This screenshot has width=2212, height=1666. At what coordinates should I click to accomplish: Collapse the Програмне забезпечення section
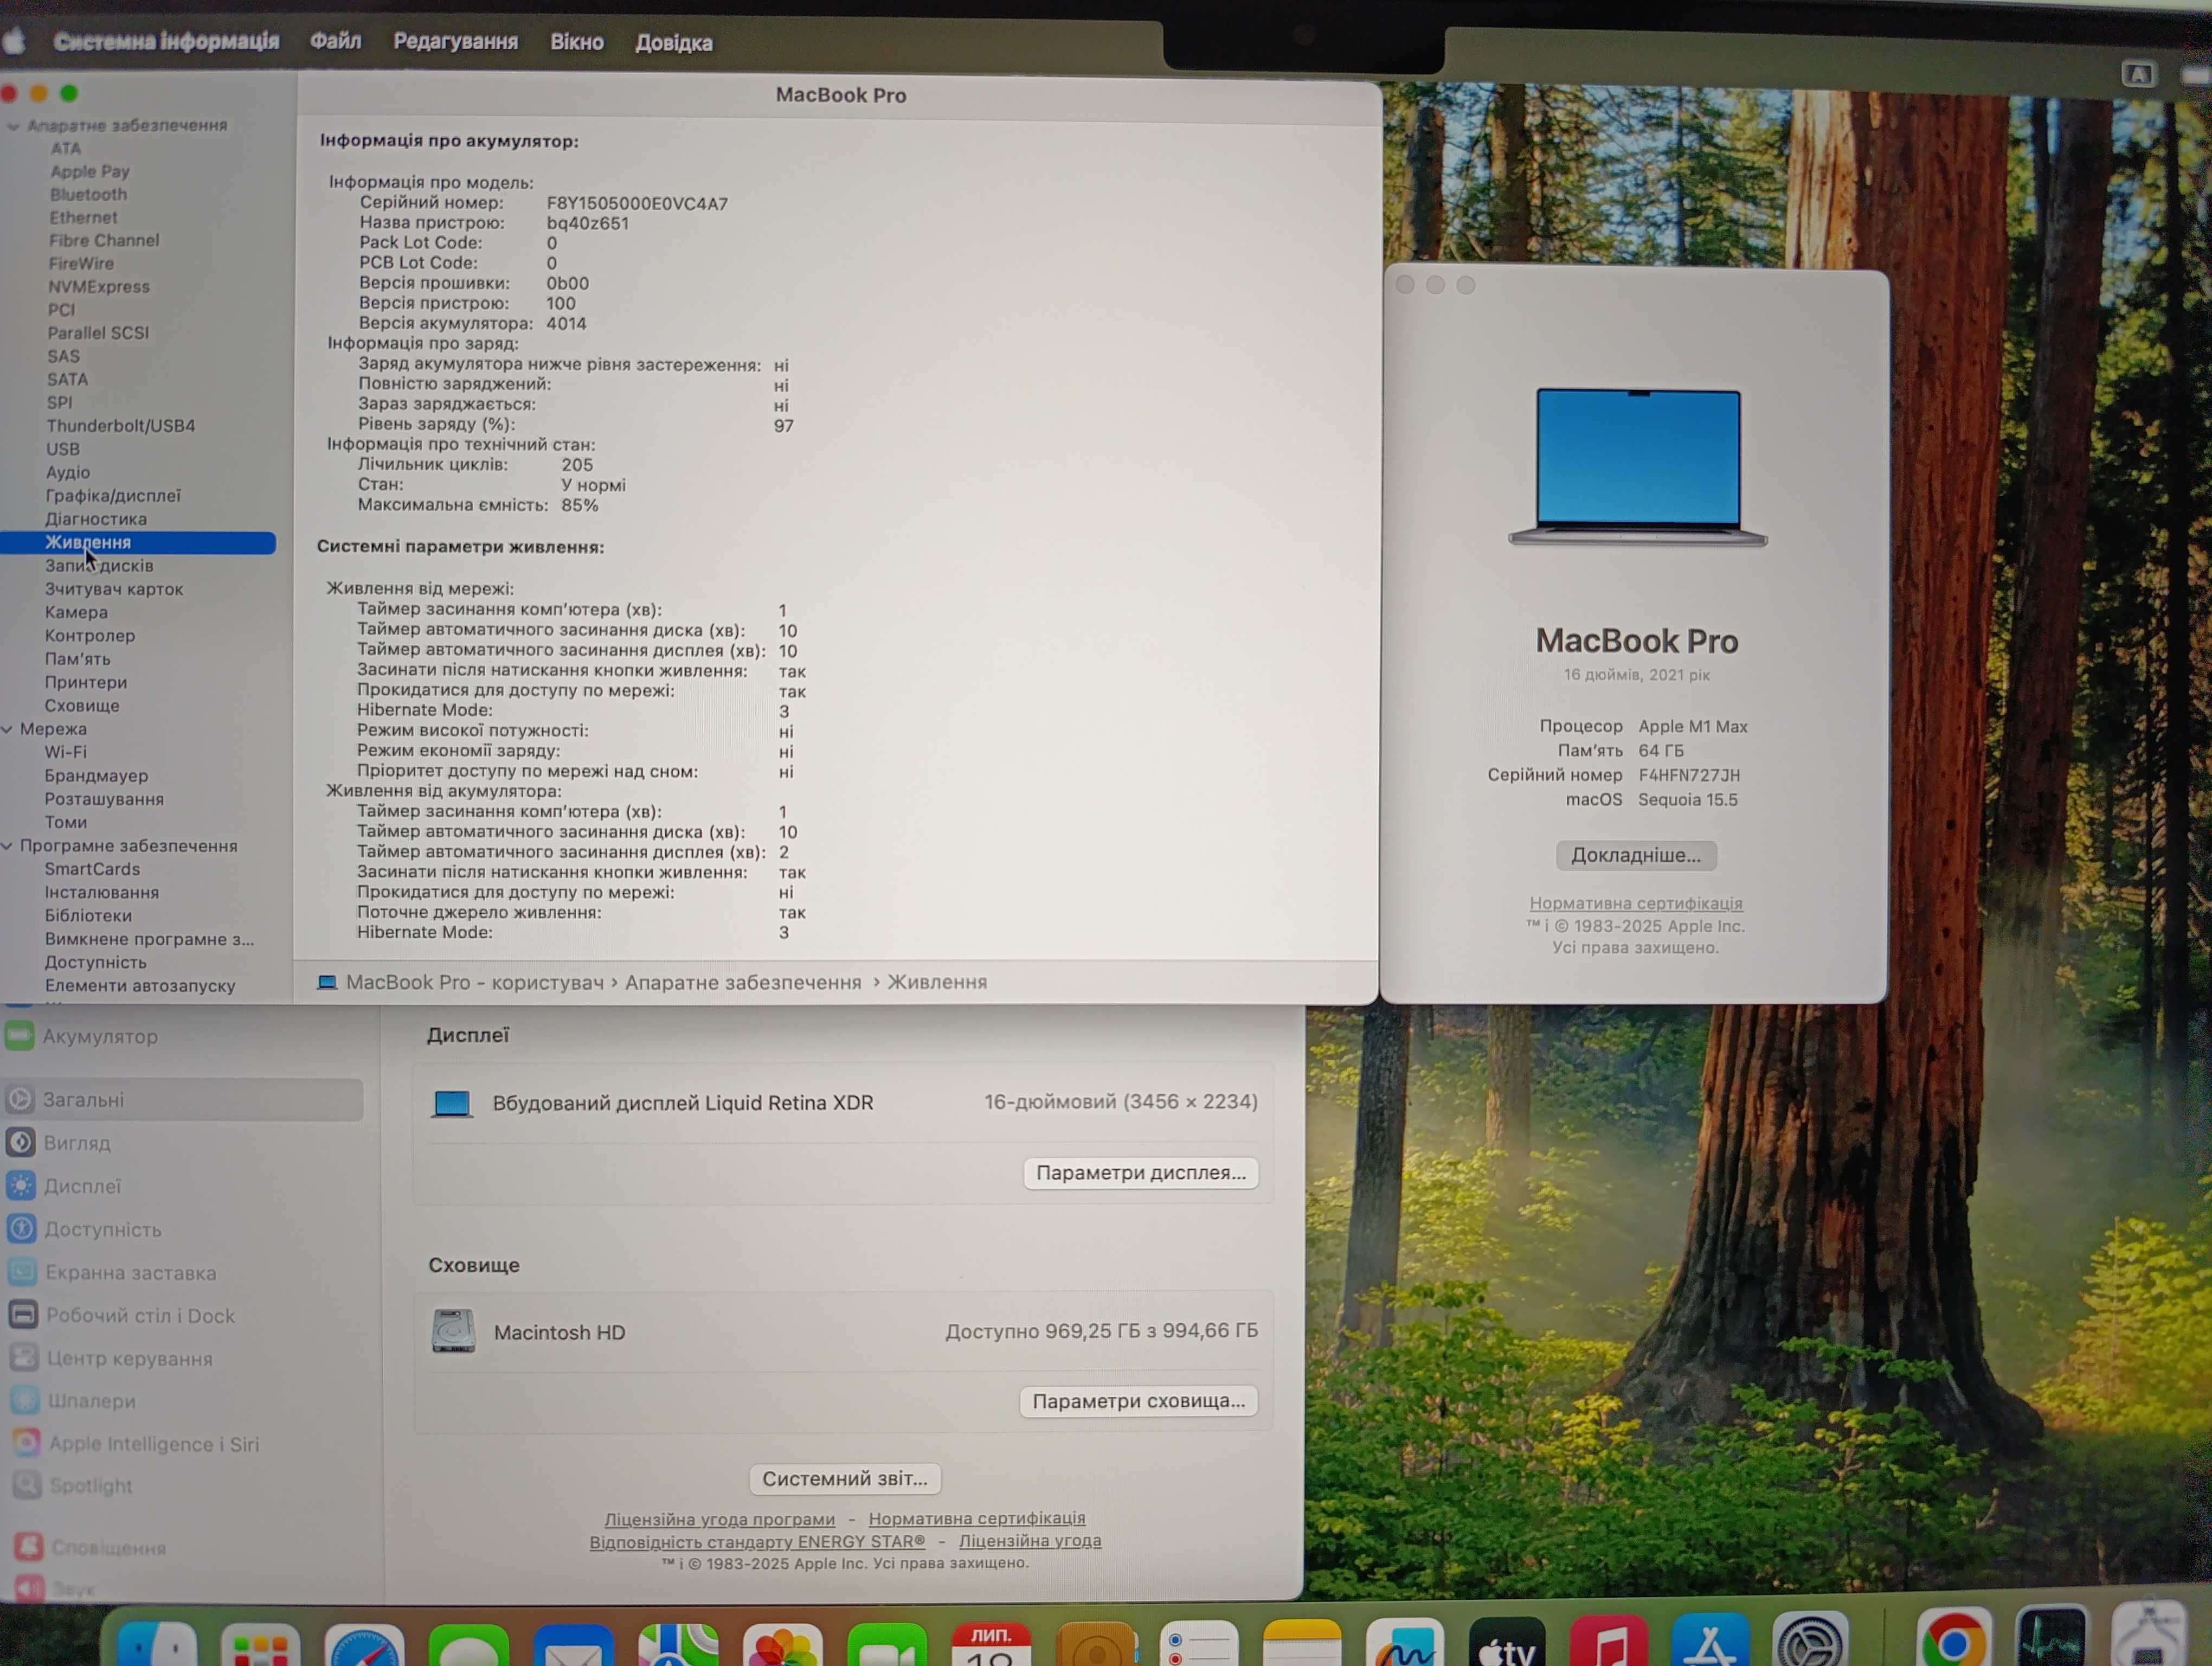[8, 846]
